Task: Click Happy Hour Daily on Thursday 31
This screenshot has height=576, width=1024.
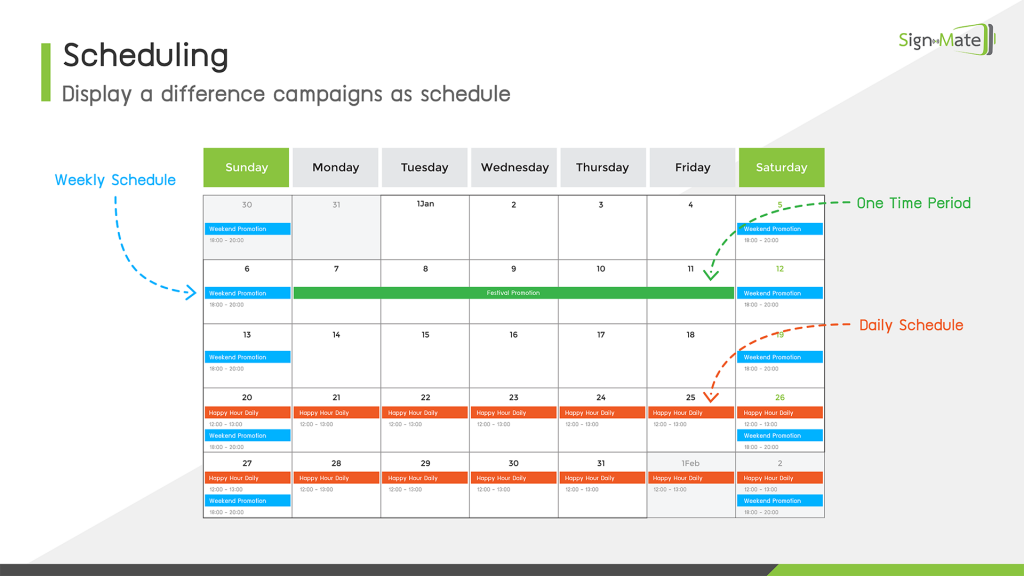Action: (602, 478)
